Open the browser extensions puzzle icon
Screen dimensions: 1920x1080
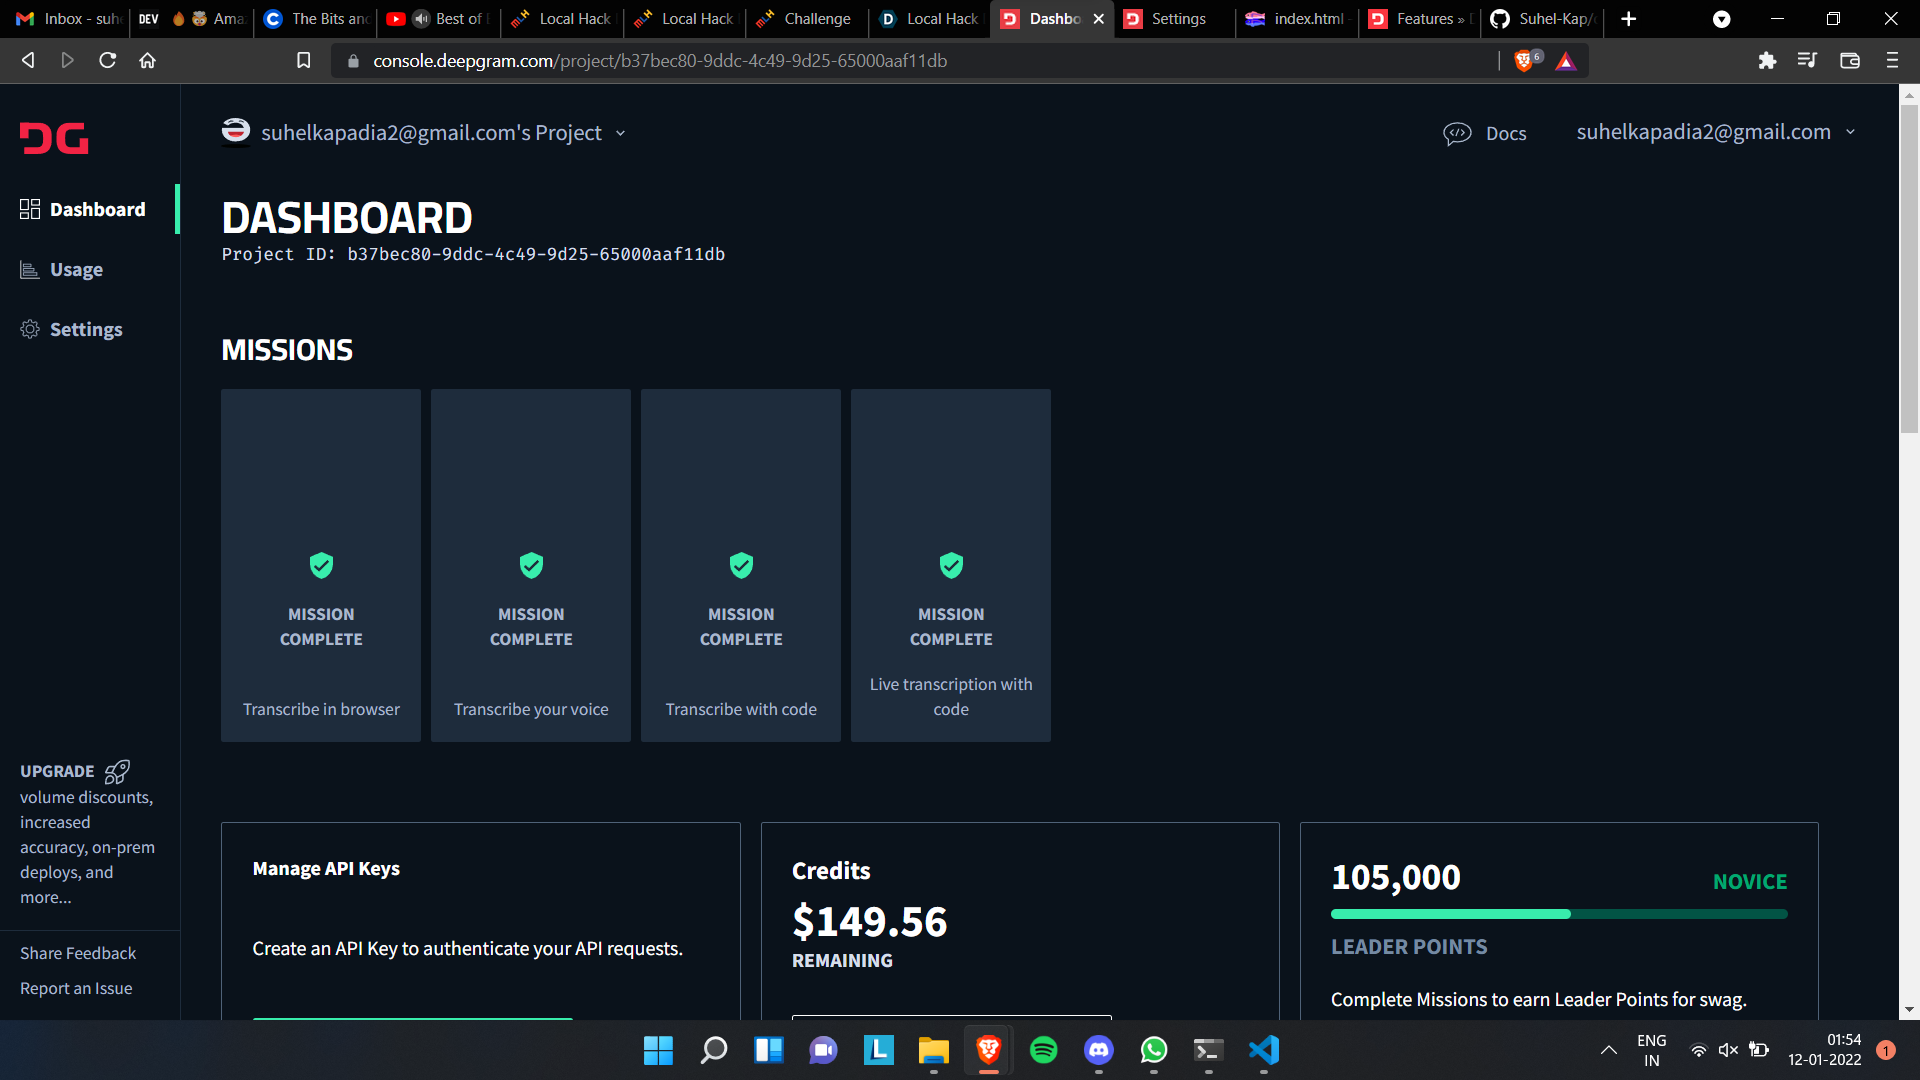pyautogui.click(x=1767, y=61)
